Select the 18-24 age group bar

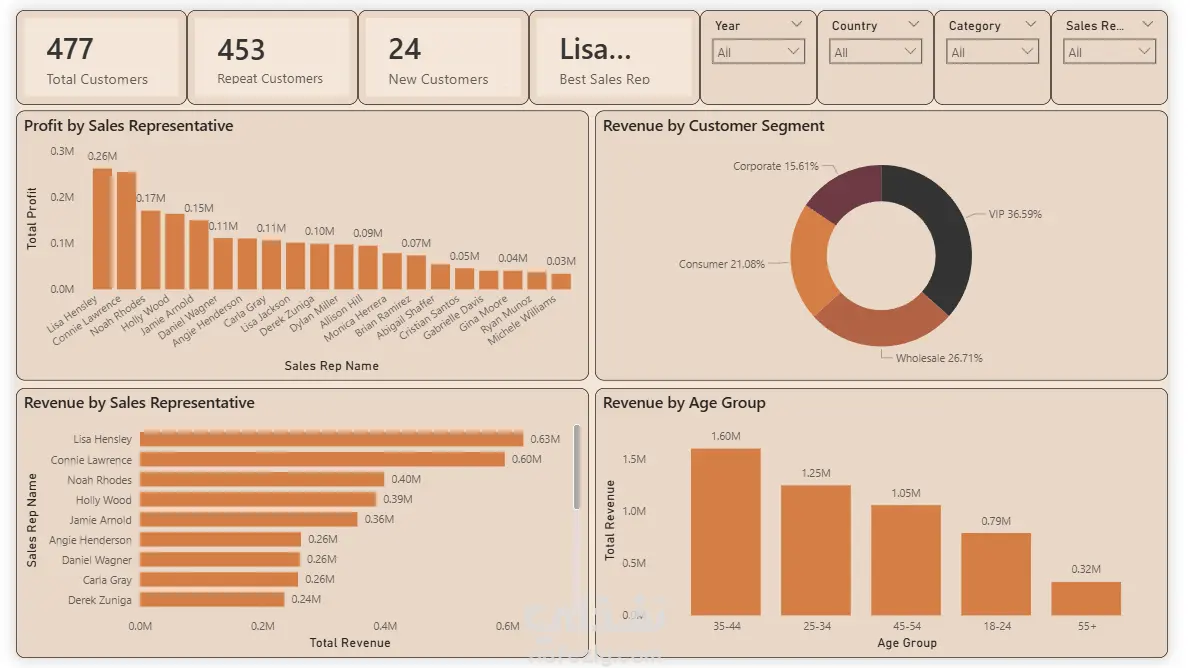[x=996, y=574]
